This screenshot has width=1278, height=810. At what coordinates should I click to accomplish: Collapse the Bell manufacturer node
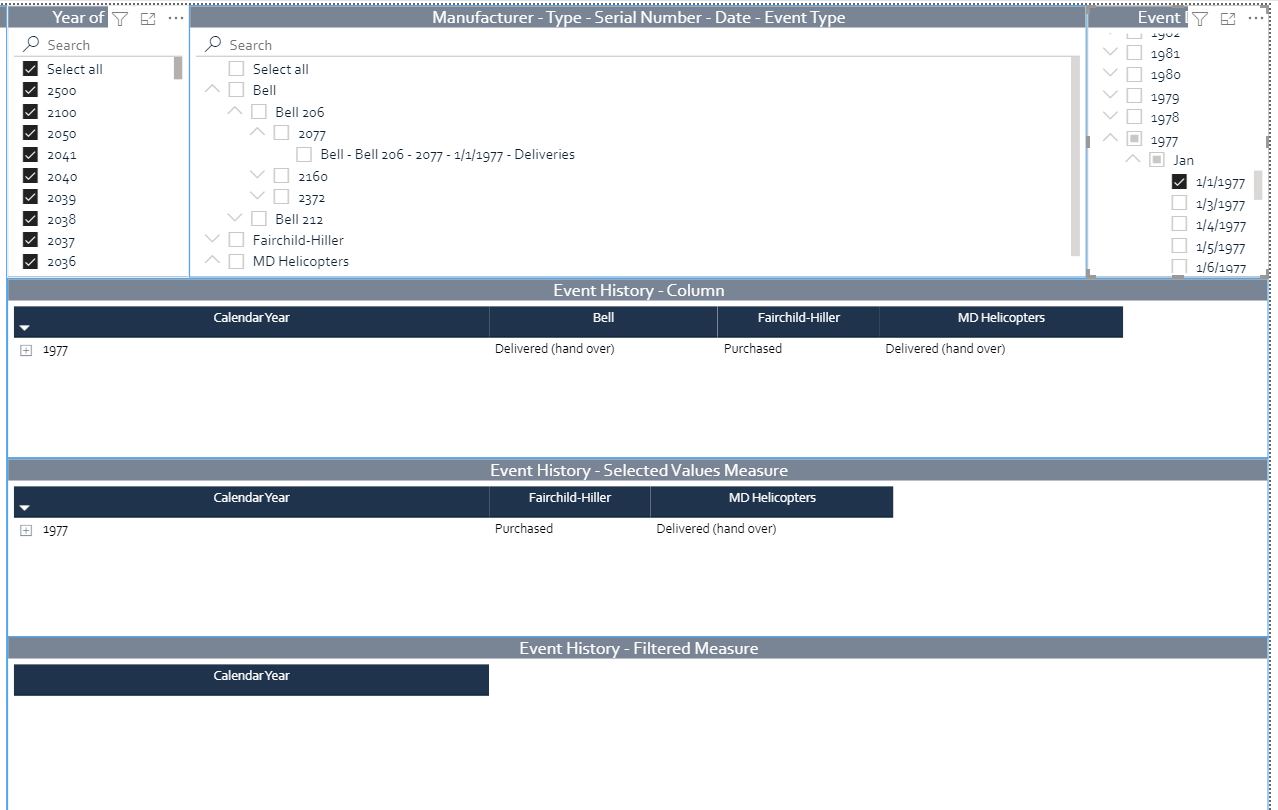pos(212,90)
